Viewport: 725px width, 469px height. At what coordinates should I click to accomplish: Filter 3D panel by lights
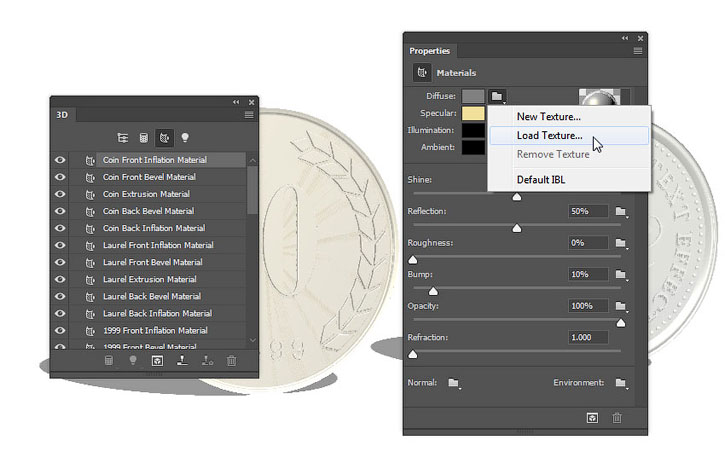(185, 138)
